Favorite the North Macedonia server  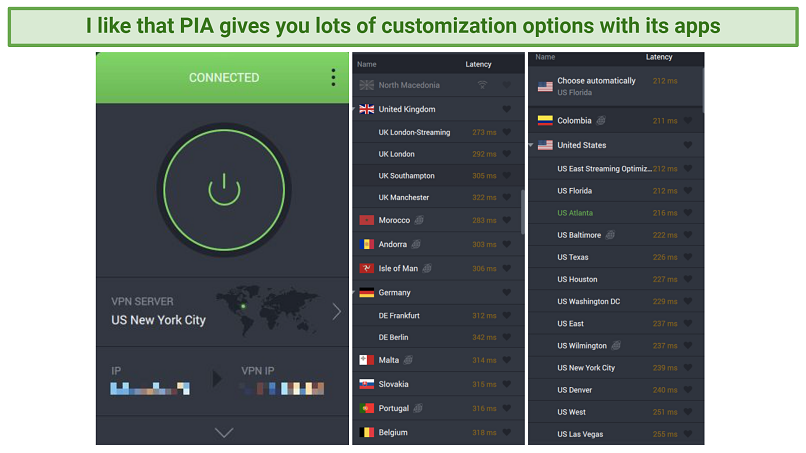[x=506, y=85]
